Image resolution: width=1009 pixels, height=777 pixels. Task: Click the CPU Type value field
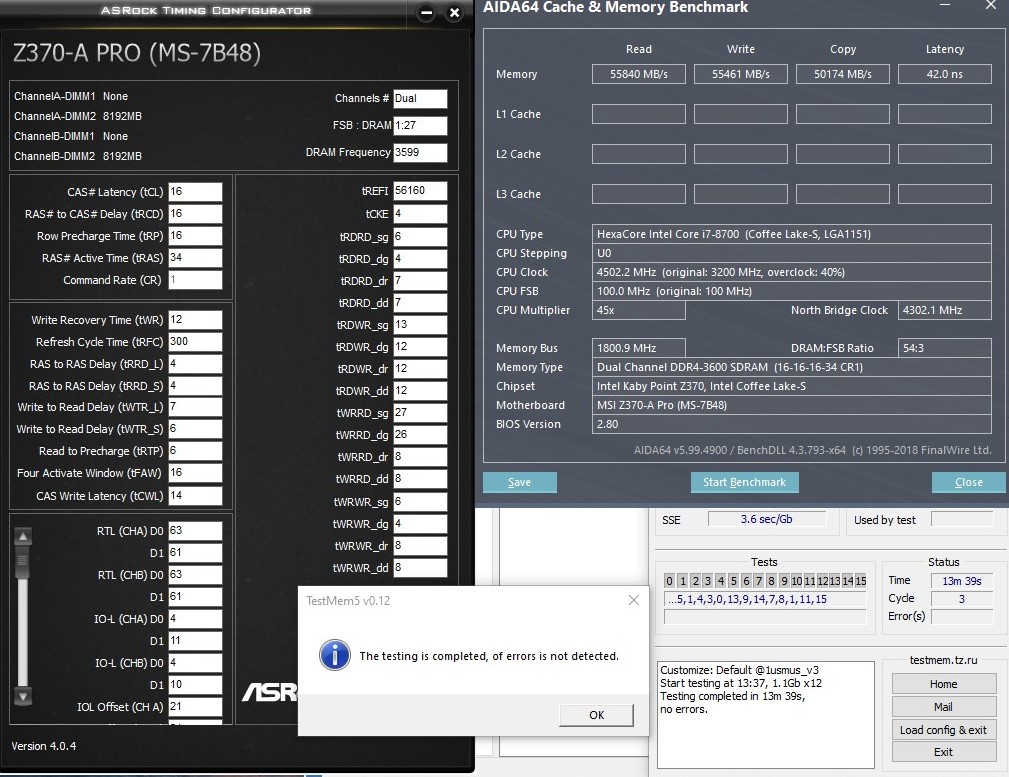(x=791, y=234)
